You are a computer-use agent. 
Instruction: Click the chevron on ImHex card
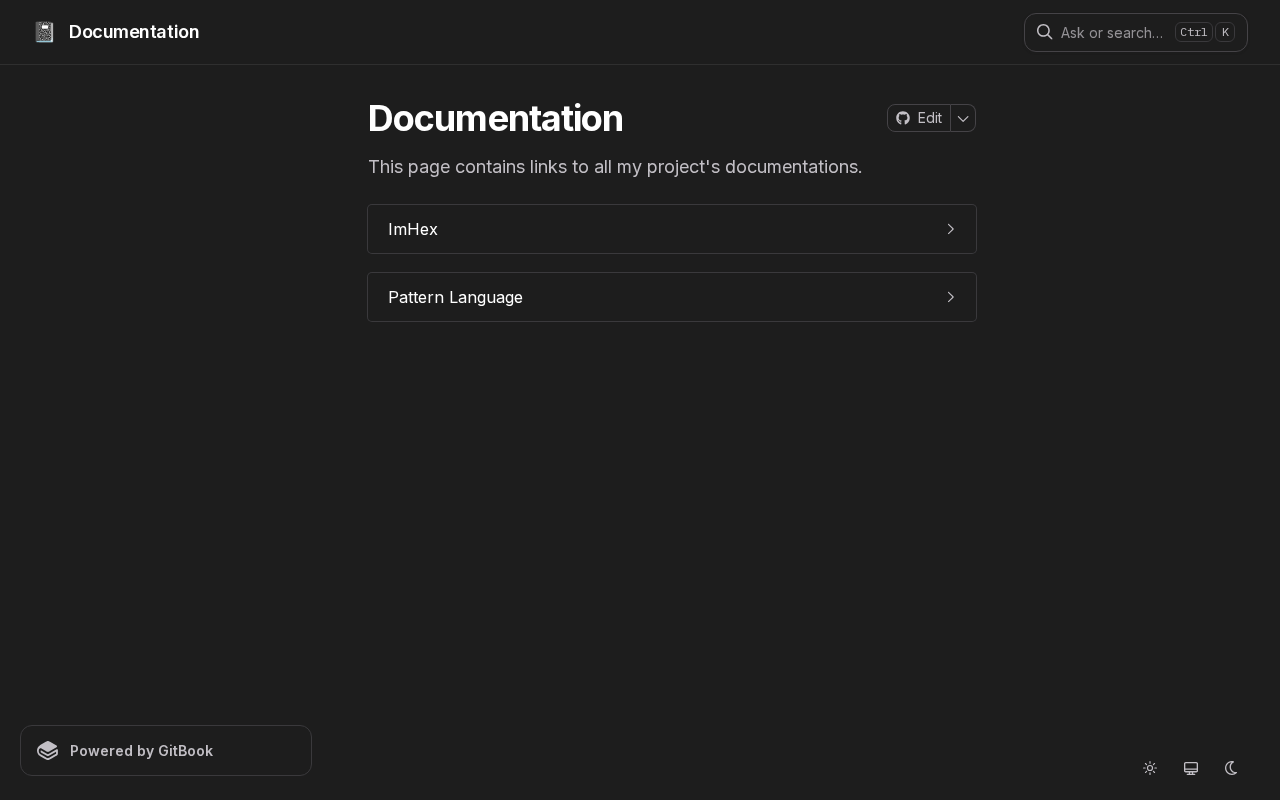951,229
